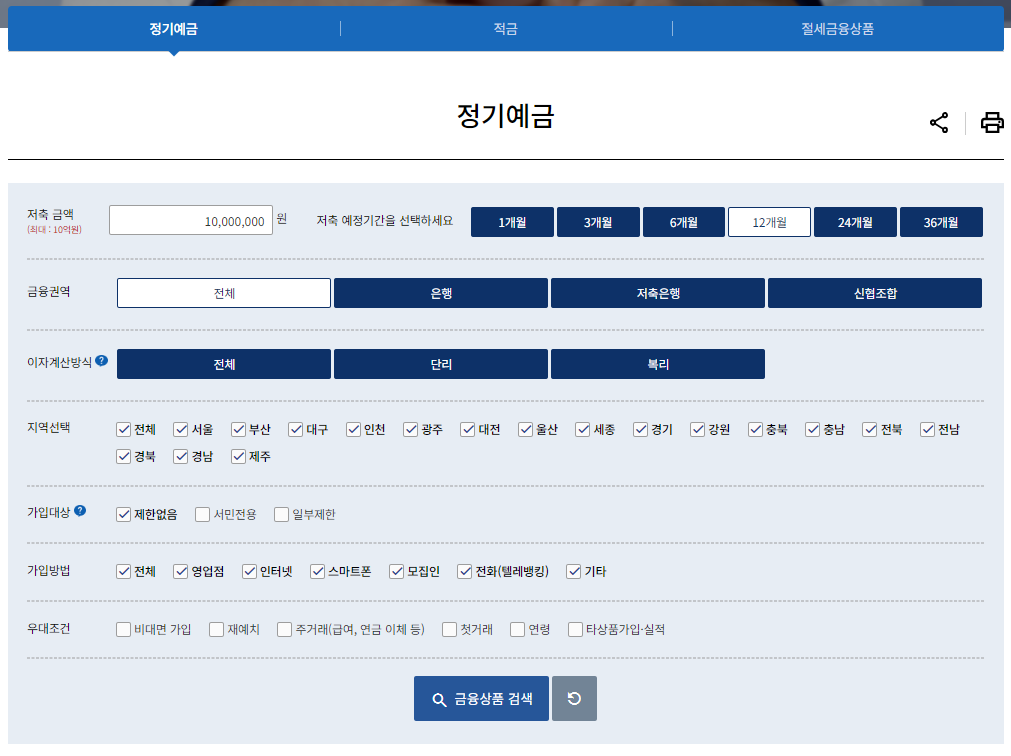This screenshot has height=756, width=1011.
Task: Switch to the 절세금융상품 tab
Action: (x=837, y=28)
